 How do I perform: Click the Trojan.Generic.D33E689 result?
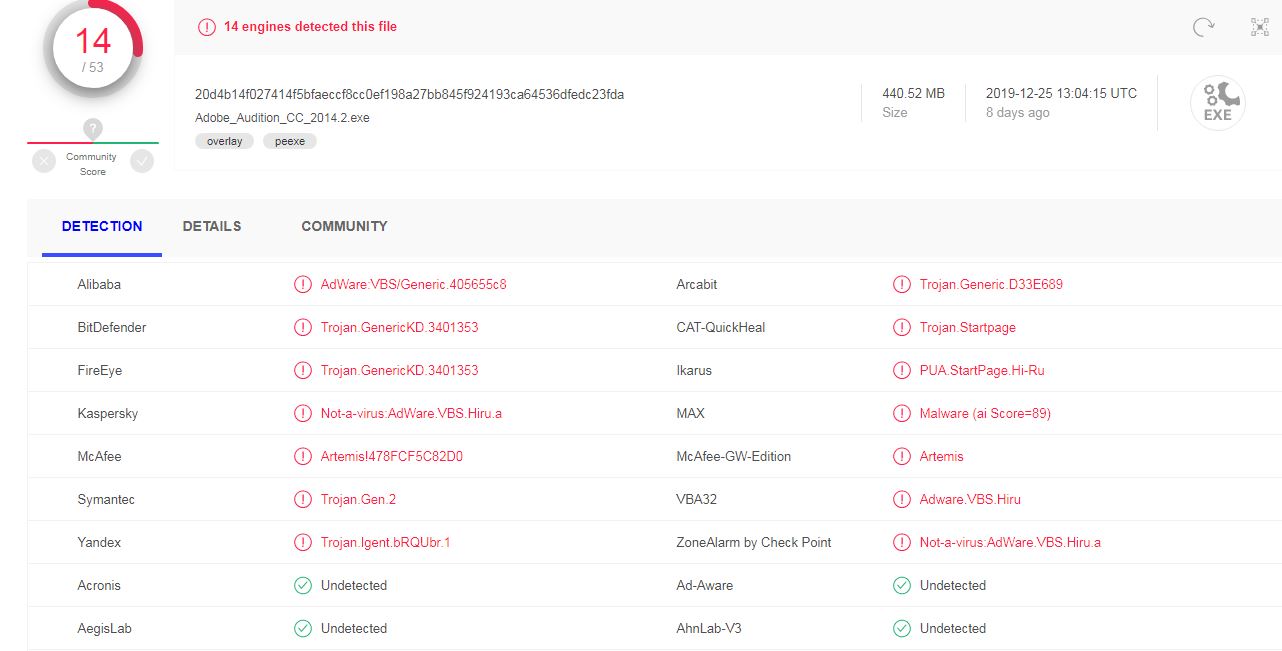(991, 284)
